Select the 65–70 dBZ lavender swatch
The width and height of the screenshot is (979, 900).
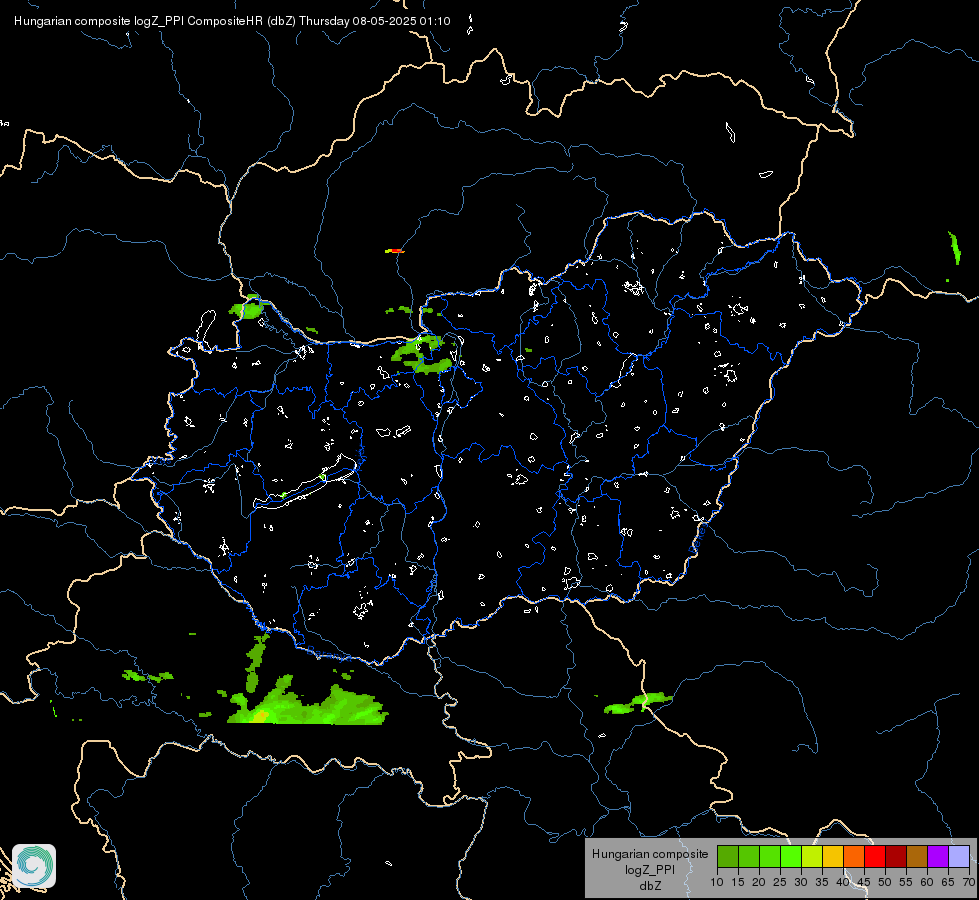tap(959, 856)
